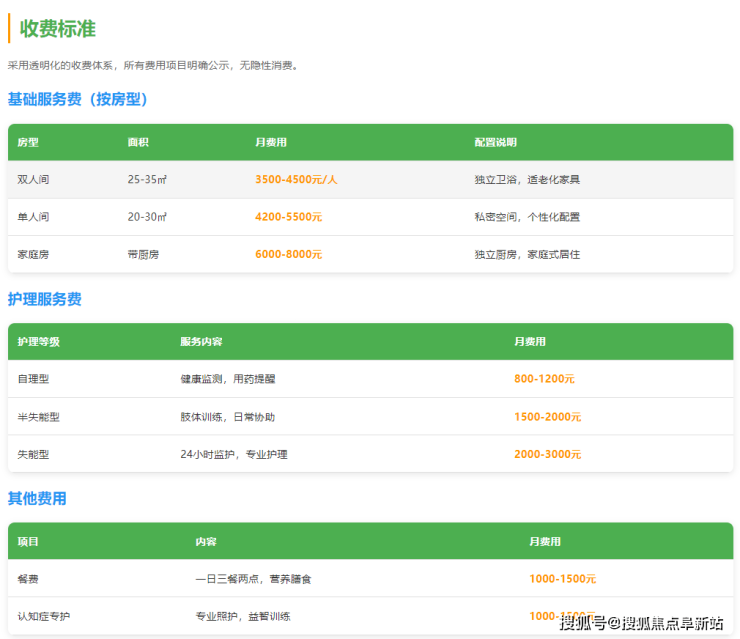Image resolution: width=740 pixels, height=639 pixels.
Task: Click the 护理服务费 section heading
Action: tap(44, 299)
